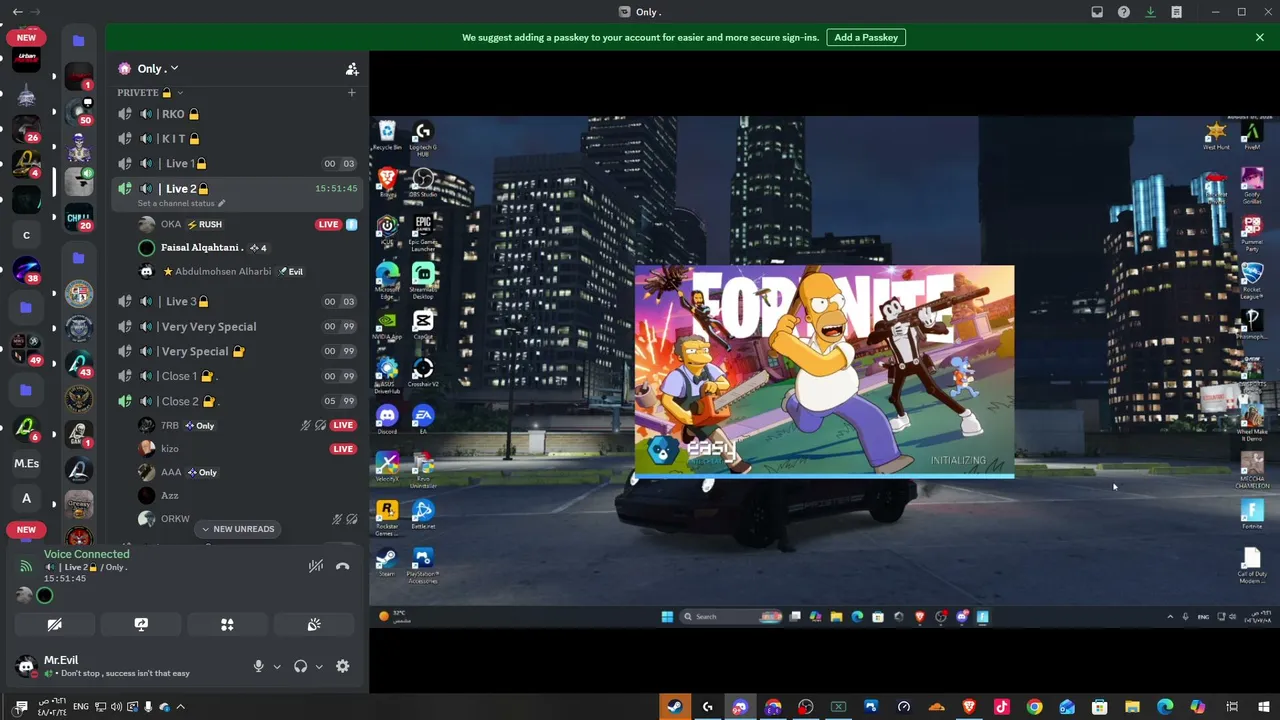This screenshot has height=720, width=1280.
Task: Set a channel status for Live 2
Action: pos(181,204)
